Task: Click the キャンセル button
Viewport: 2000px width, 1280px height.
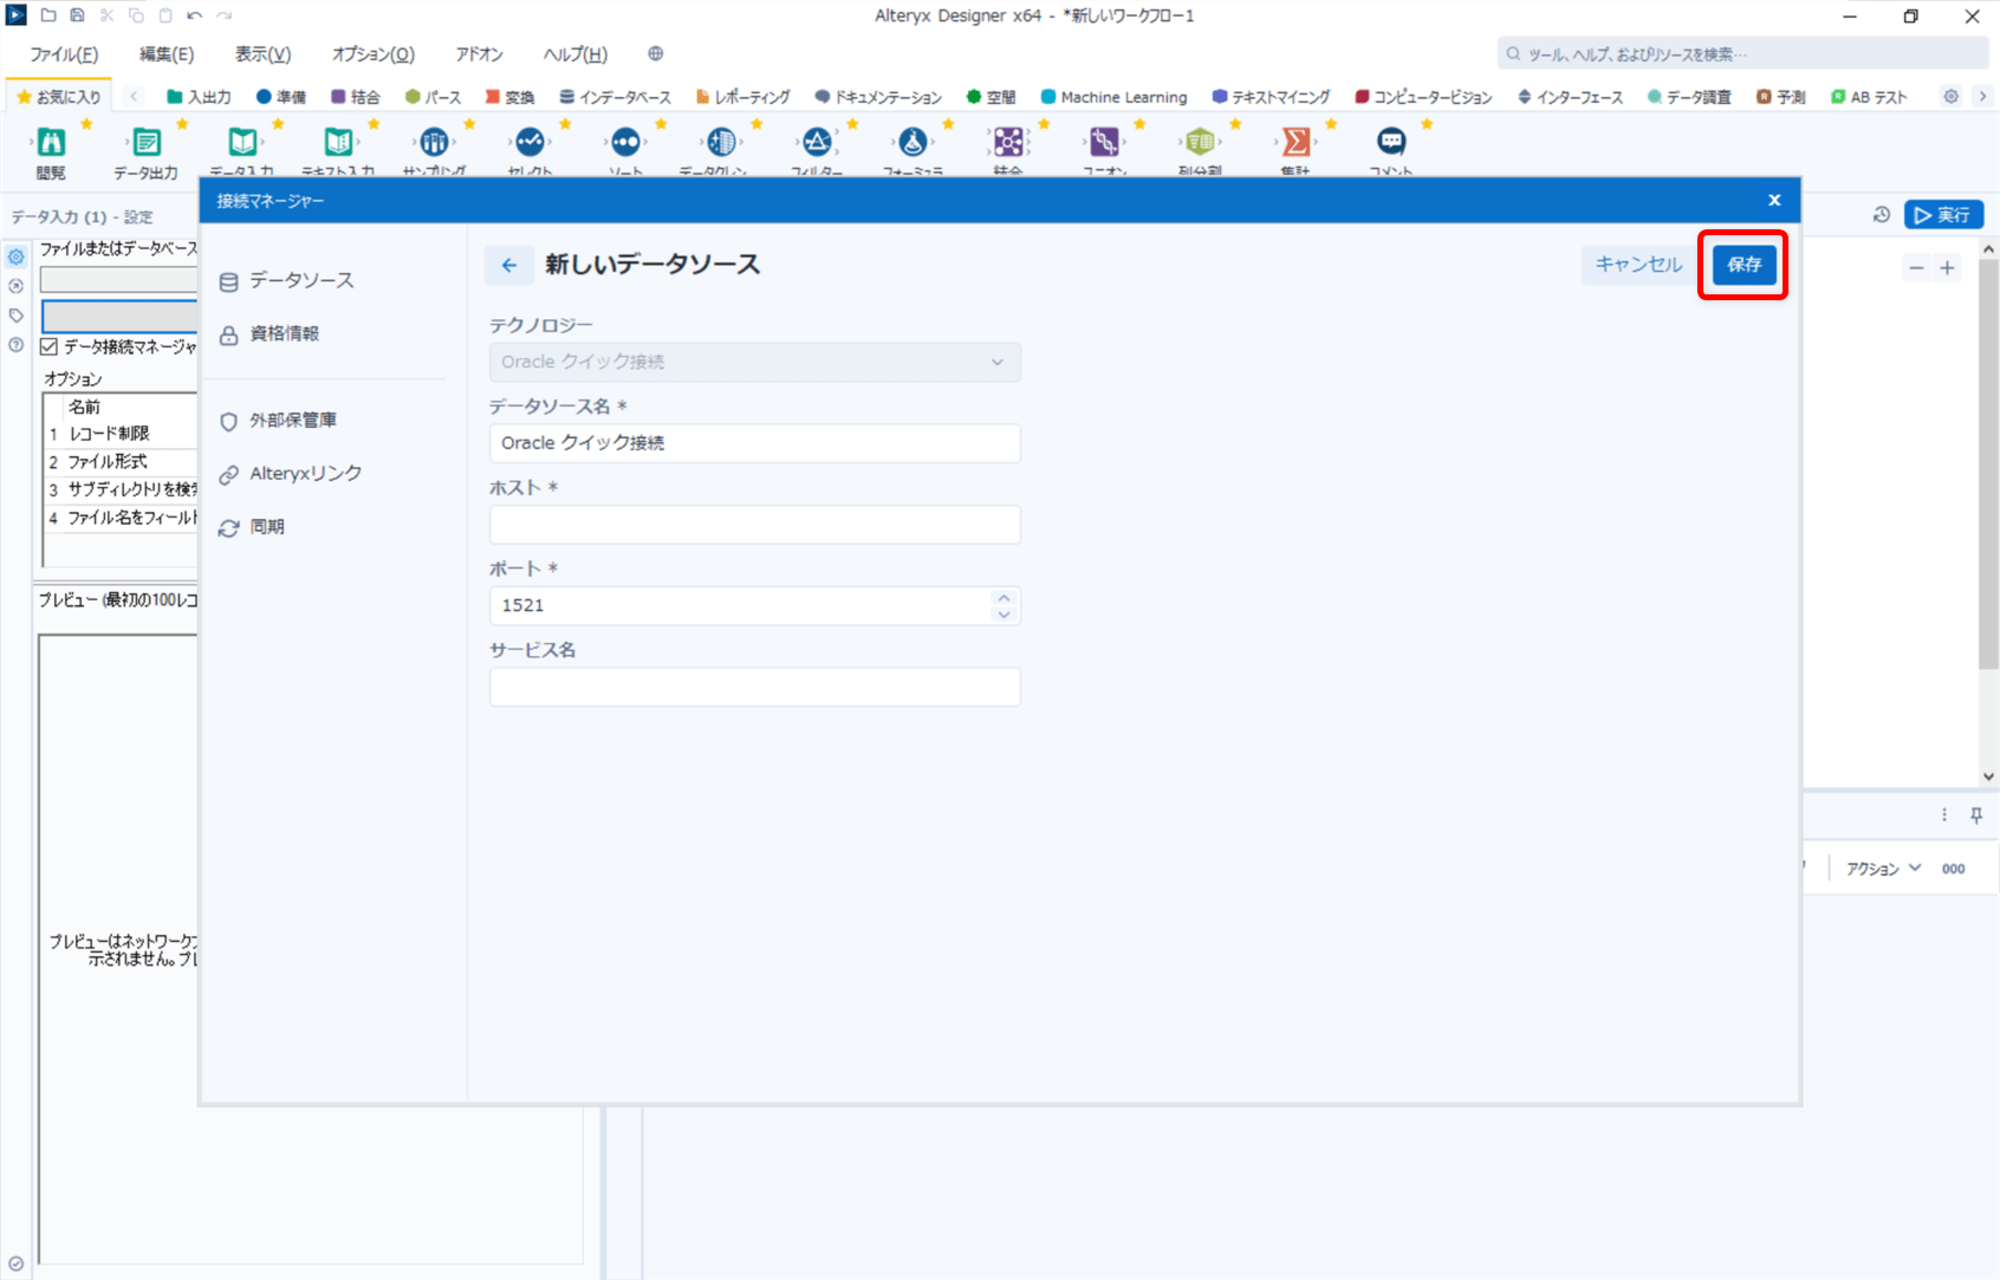Action: coord(1638,265)
